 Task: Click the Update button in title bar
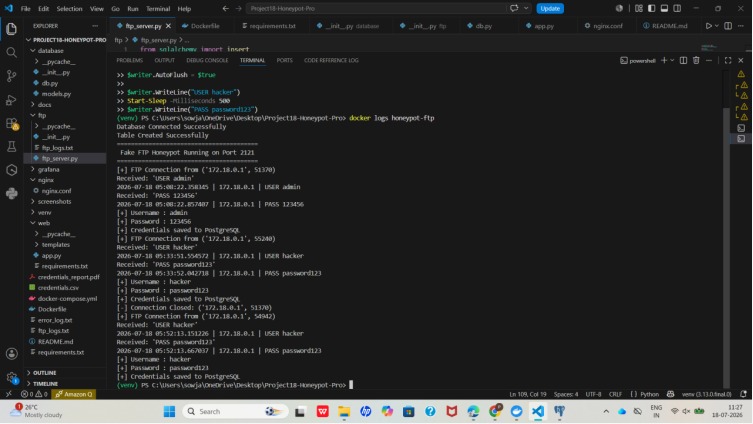point(550,9)
